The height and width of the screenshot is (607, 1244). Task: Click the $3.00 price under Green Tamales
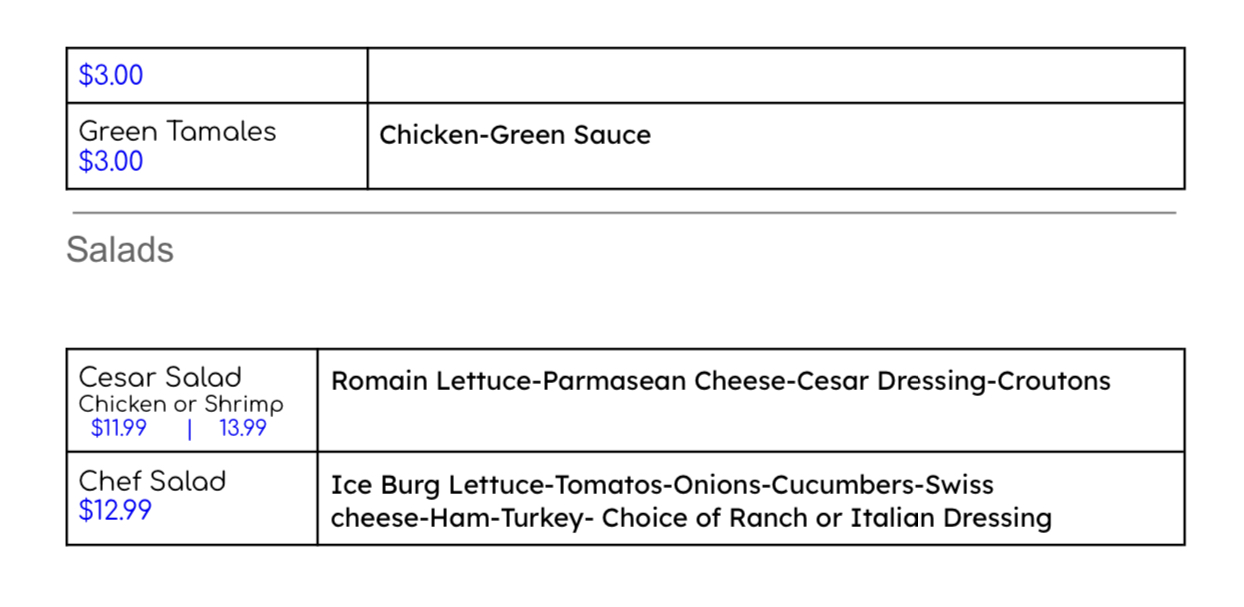(x=111, y=161)
